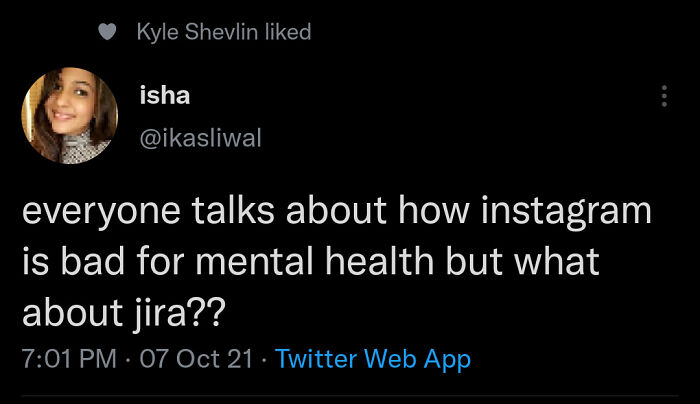Click the display name isha
This screenshot has width=700, height=404.
pyautogui.click(x=165, y=95)
